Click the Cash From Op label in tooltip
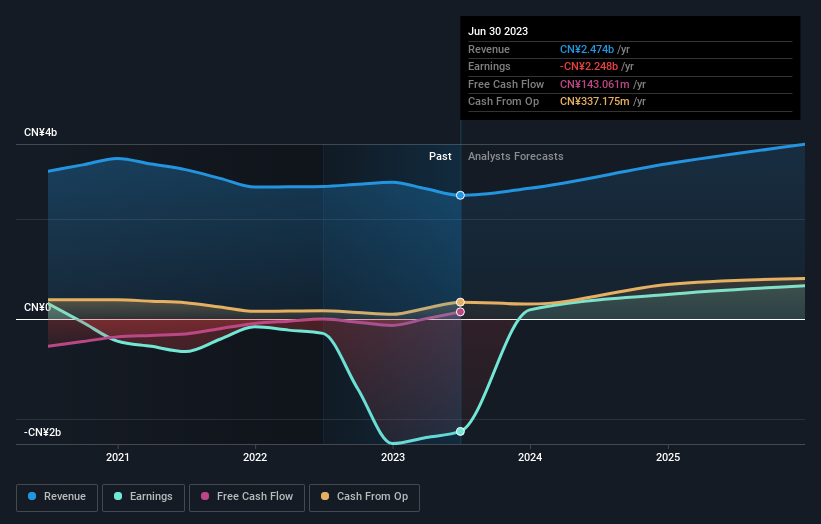 503,102
